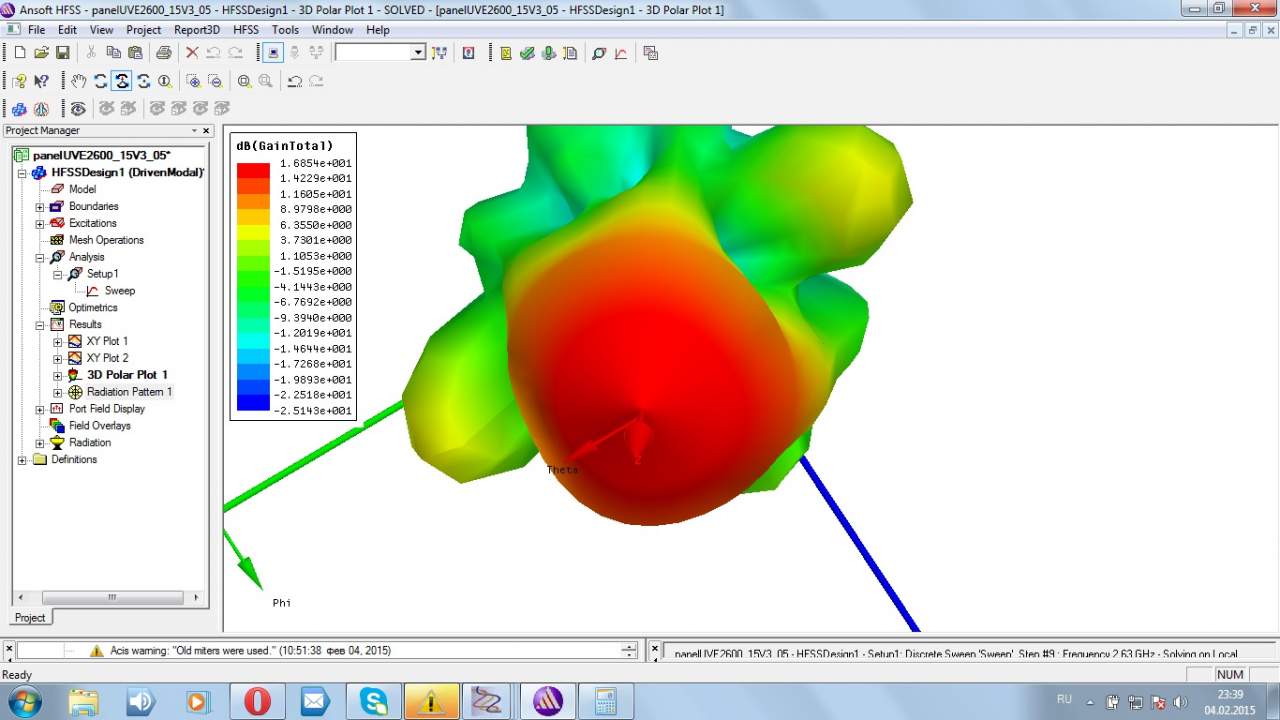Click the Save disk icon
This screenshot has width=1280, height=720.
[x=62, y=53]
